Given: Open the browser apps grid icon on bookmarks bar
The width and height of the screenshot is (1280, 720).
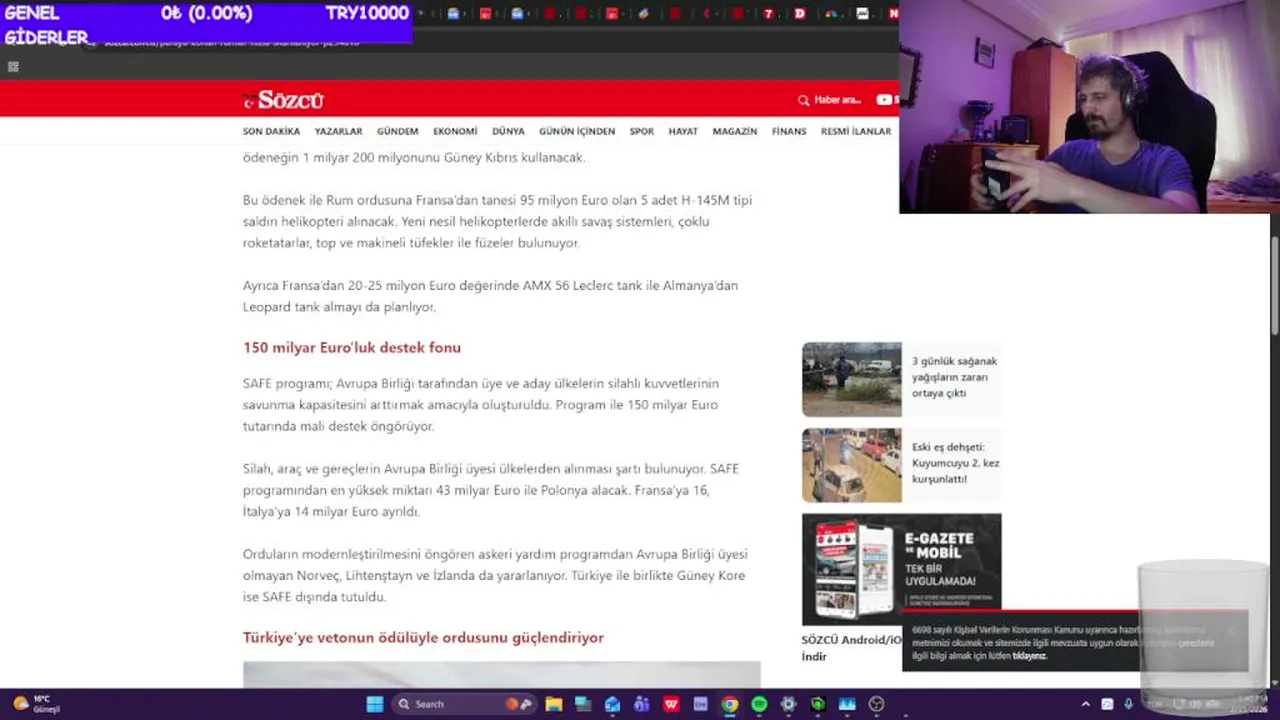Looking at the screenshot, I should [13, 67].
